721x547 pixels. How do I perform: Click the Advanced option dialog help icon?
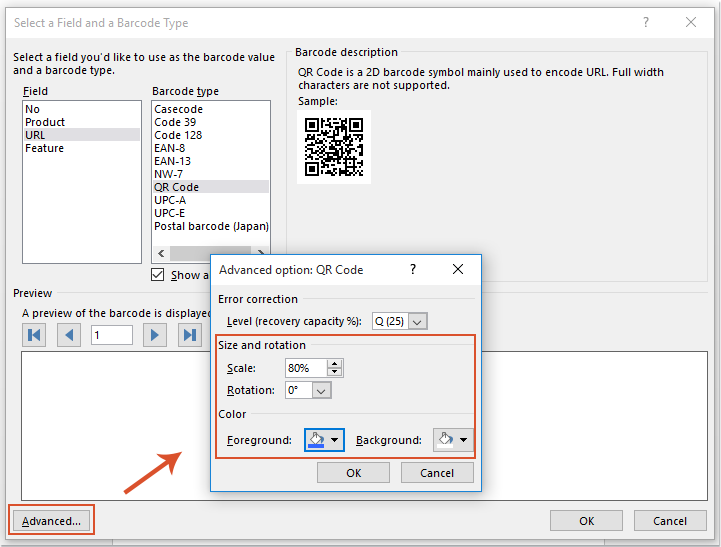point(411,270)
